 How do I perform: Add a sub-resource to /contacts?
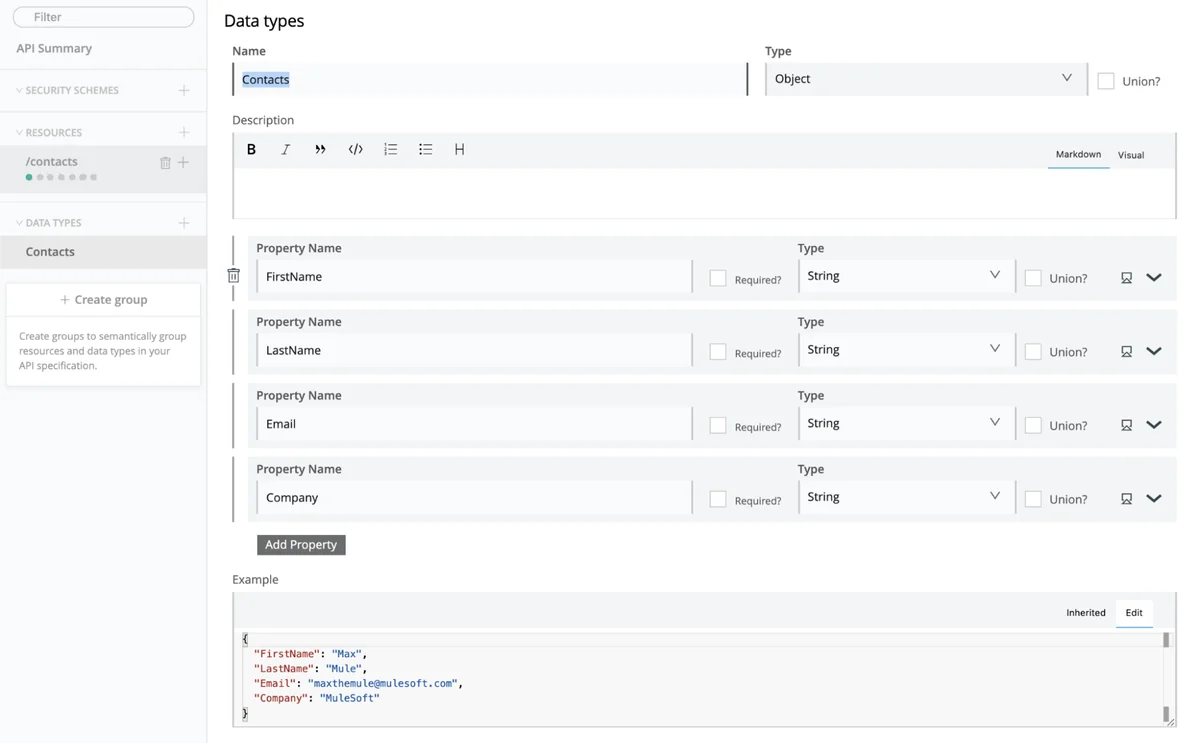point(183,162)
